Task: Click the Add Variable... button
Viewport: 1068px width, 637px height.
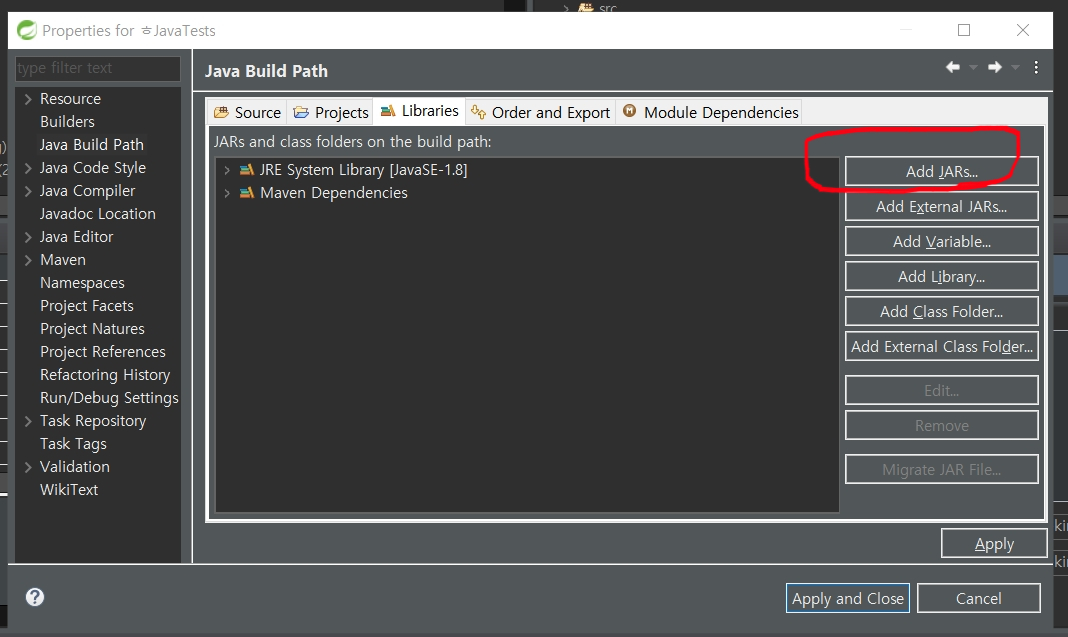Action: (941, 241)
